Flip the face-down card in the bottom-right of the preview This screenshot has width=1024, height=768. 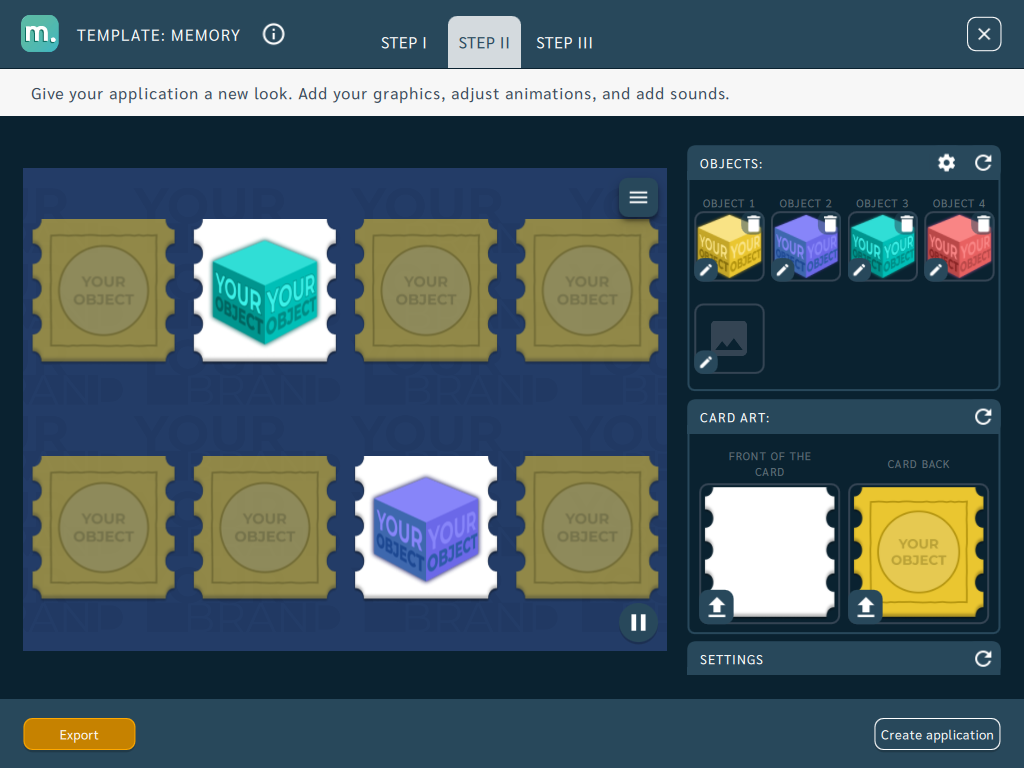click(x=587, y=528)
